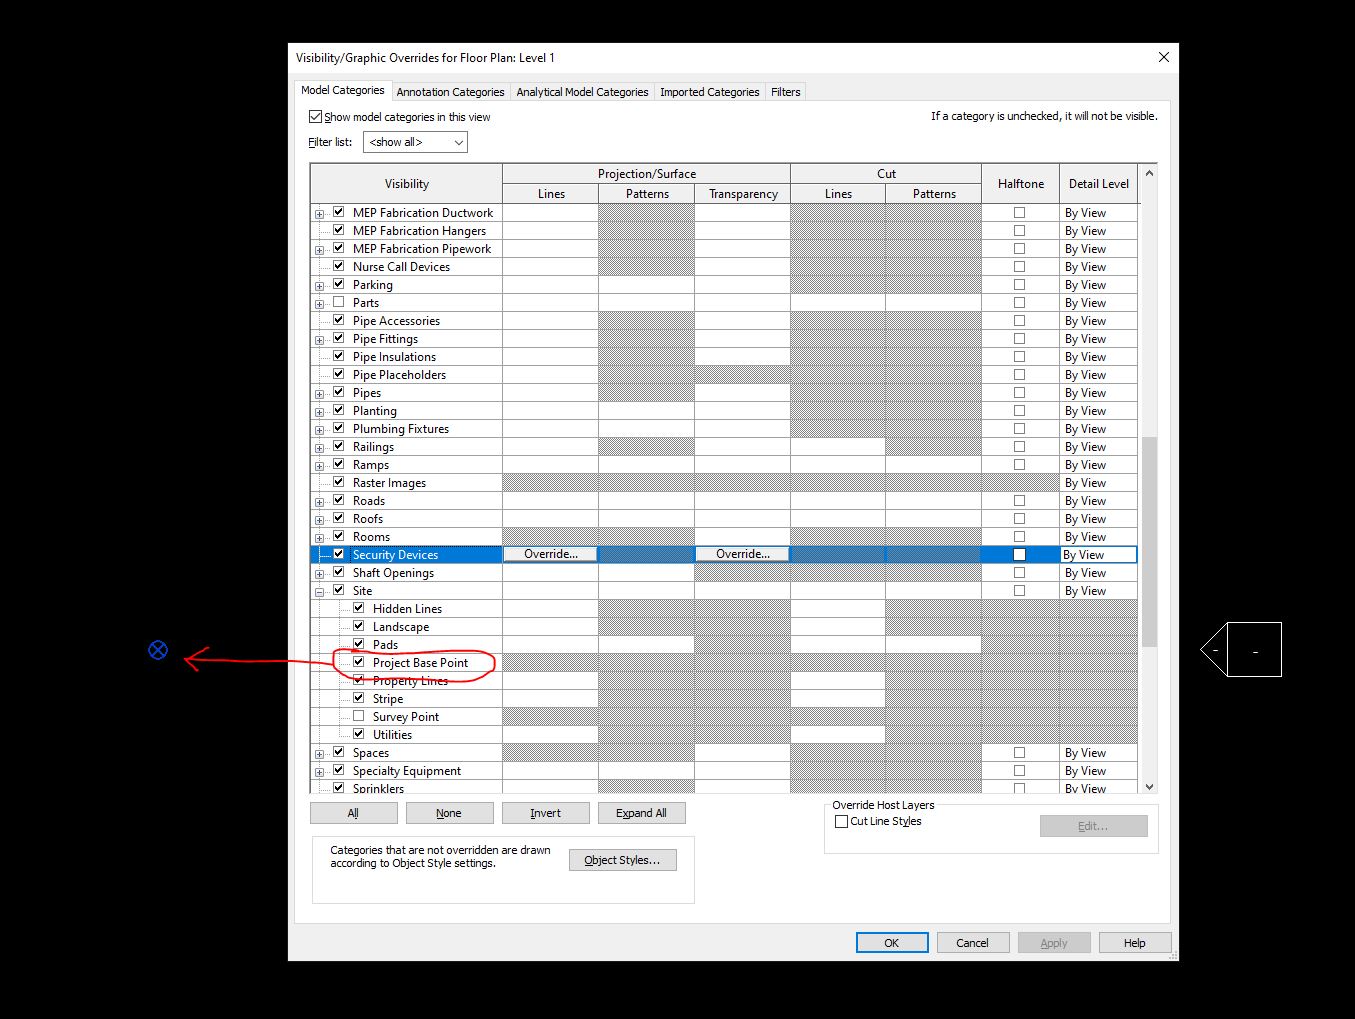Expand the Rooms category

point(321,536)
